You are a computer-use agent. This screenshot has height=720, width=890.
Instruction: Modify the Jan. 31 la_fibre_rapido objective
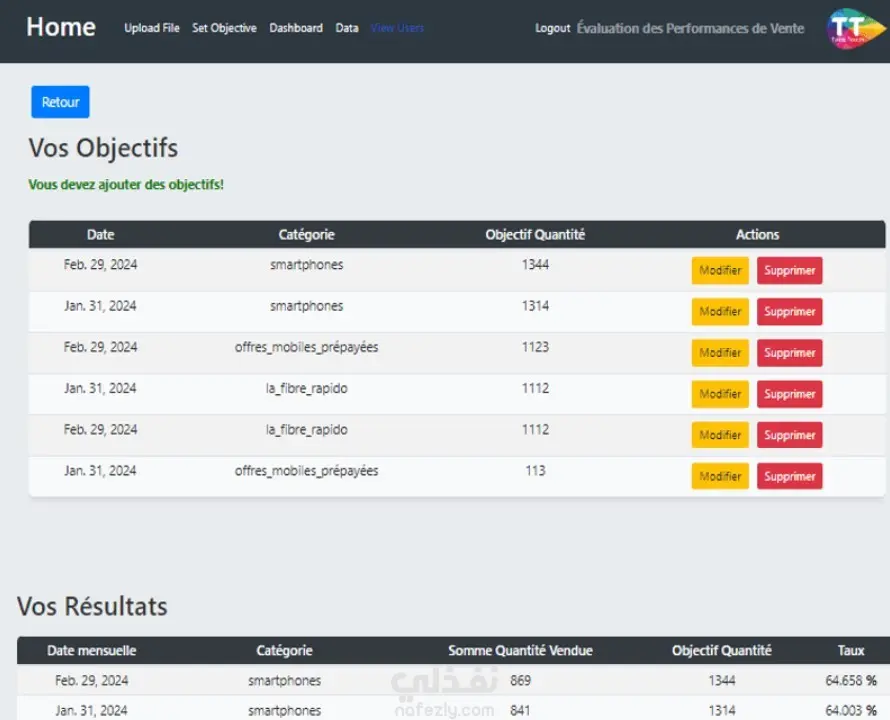coord(720,394)
